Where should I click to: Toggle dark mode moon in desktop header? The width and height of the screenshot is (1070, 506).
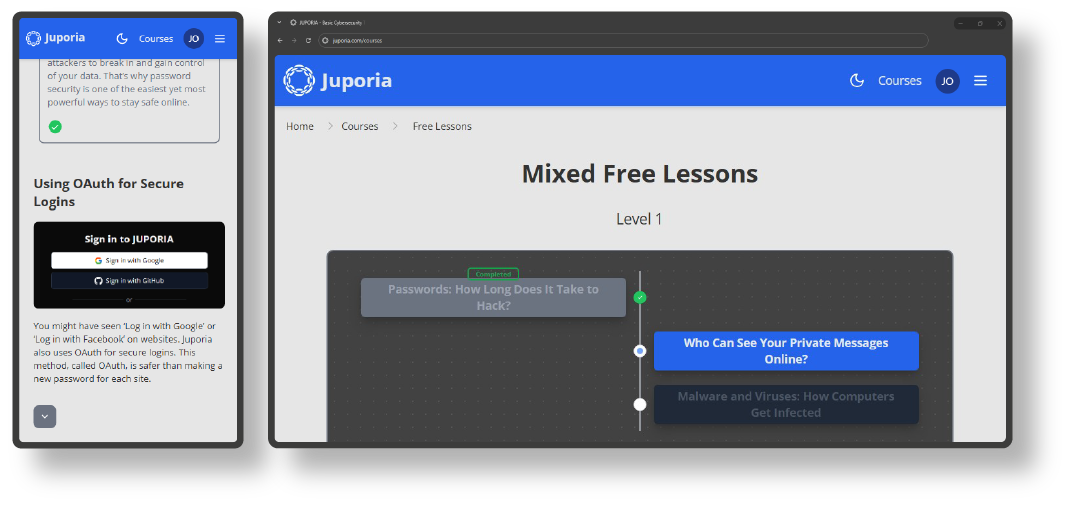click(856, 81)
